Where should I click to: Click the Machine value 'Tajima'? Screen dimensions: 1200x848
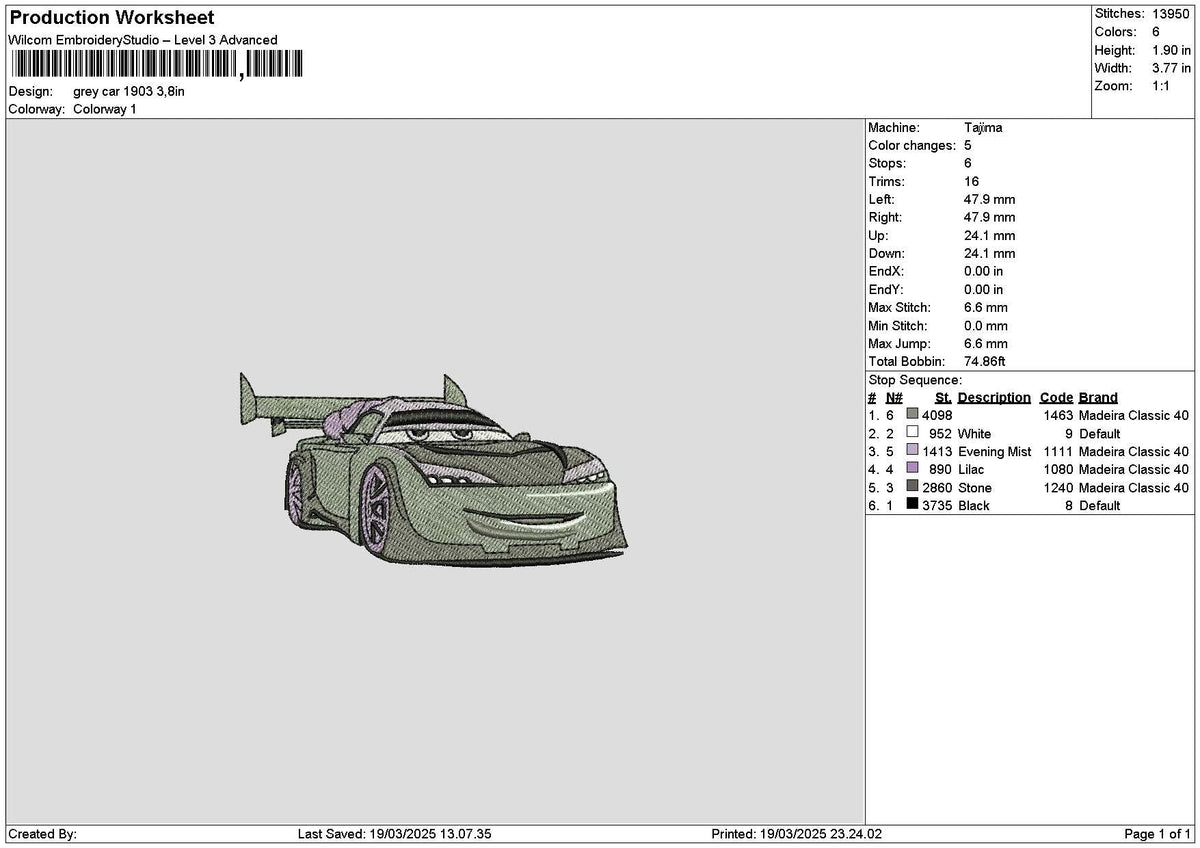[x=983, y=128]
